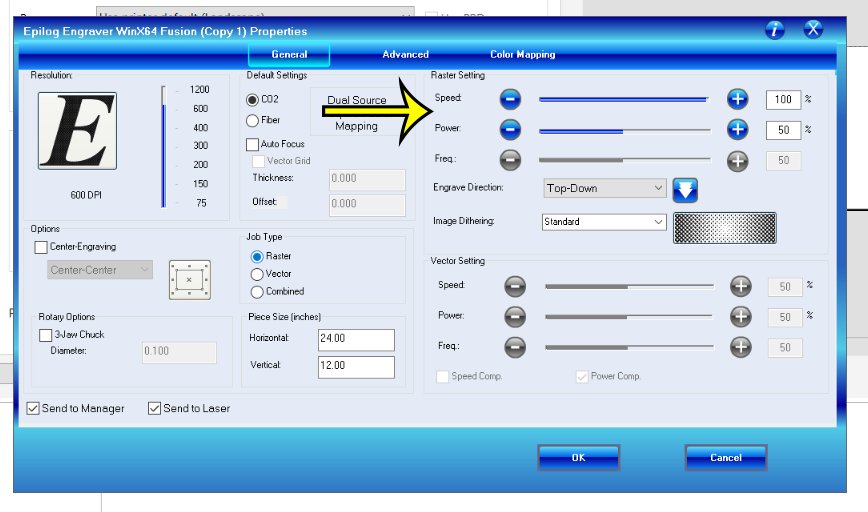Click the Vector Speed plus button
Image resolution: width=868 pixels, height=512 pixels.
pos(740,286)
